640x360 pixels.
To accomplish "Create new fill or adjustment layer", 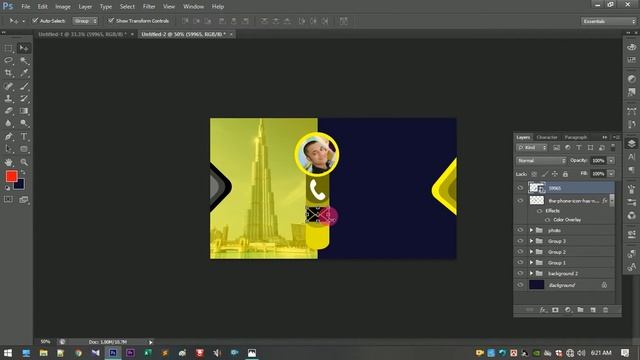I will point(568,310).
